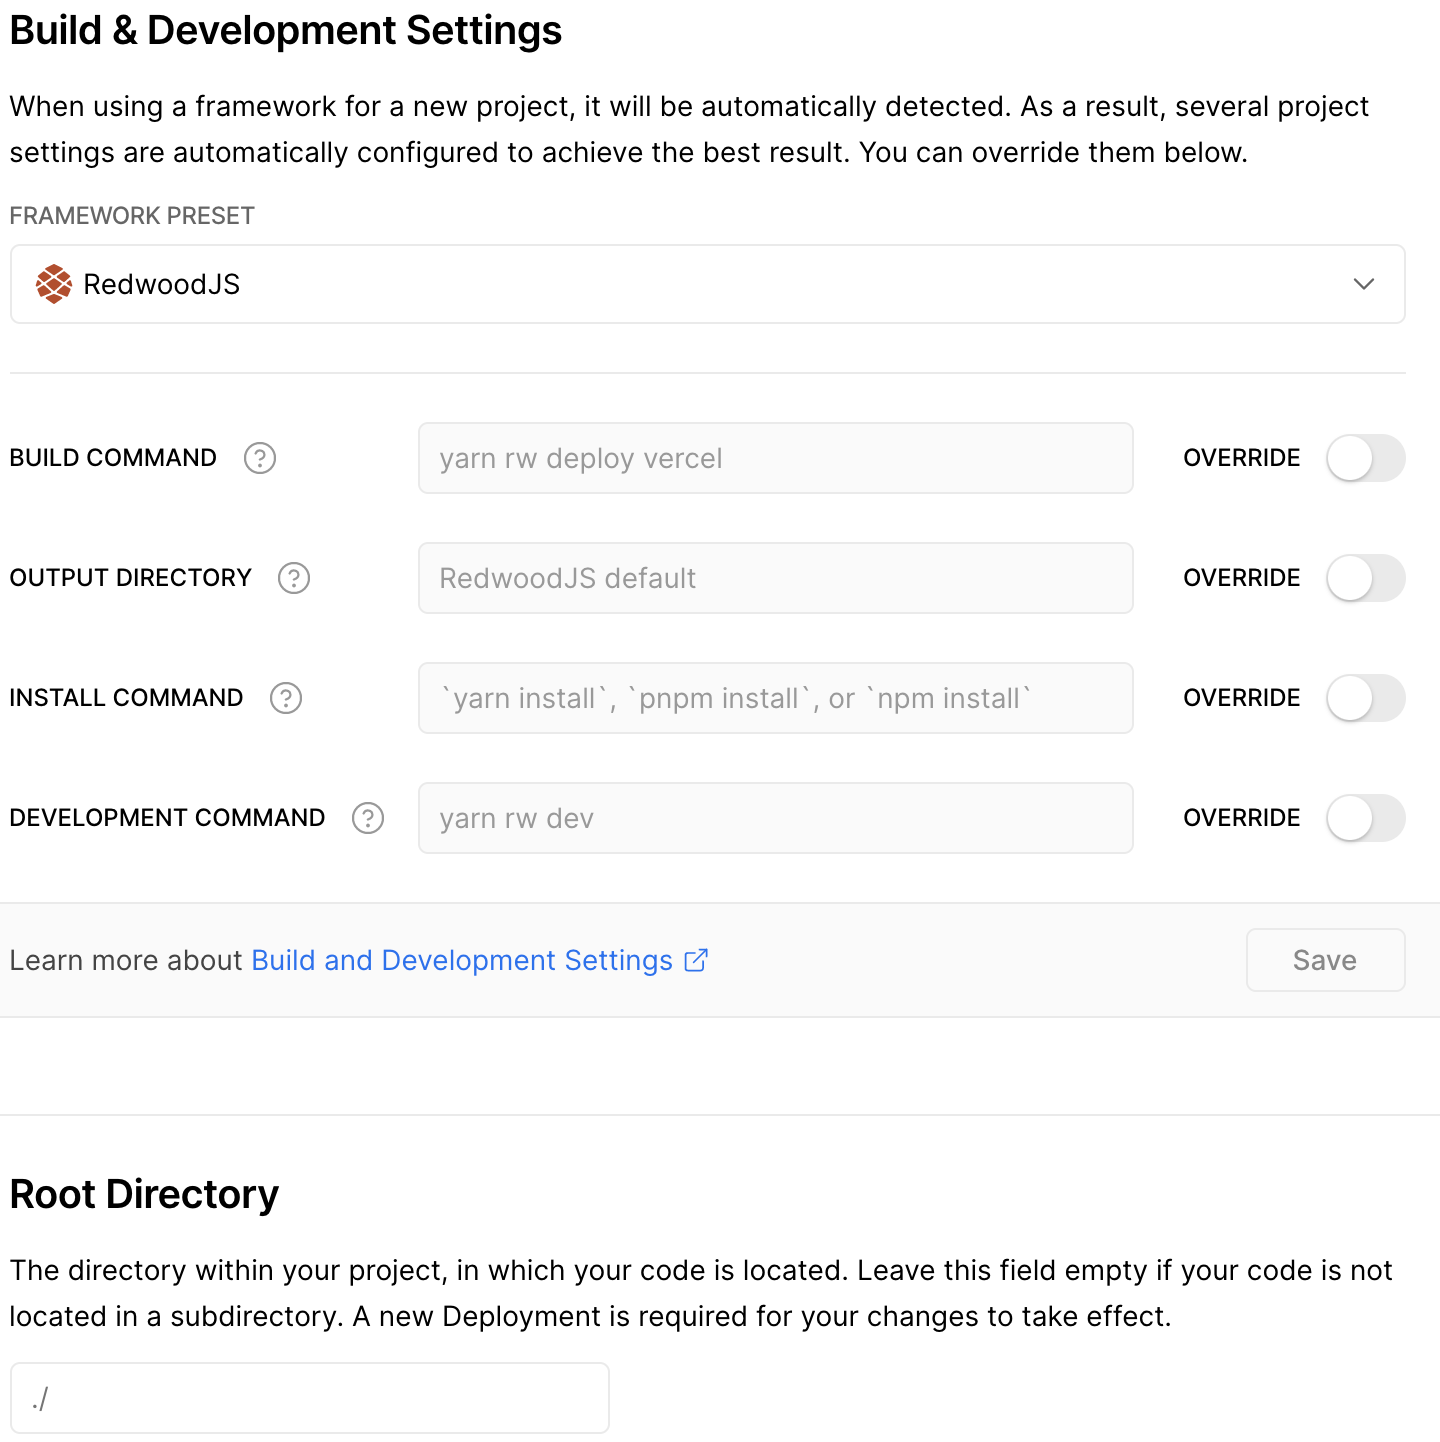1440x1442 pixels.
Task: Click the Root Directory path field
Action: tap(310, 1398)
